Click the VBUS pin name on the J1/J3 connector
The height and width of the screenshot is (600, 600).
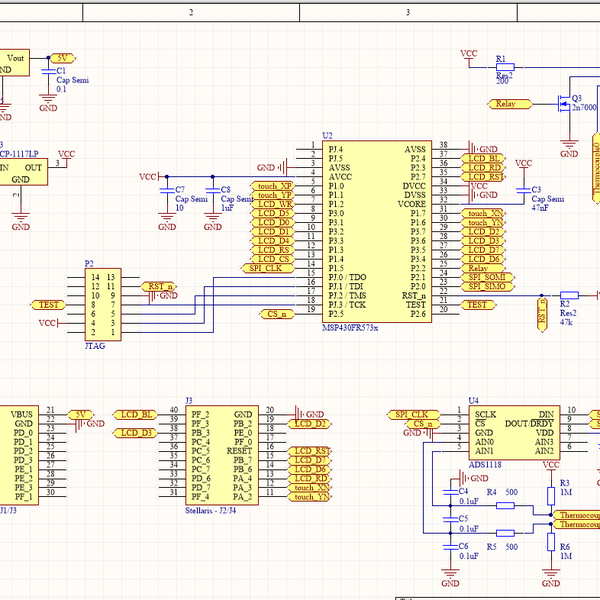[x=21, y=414]
